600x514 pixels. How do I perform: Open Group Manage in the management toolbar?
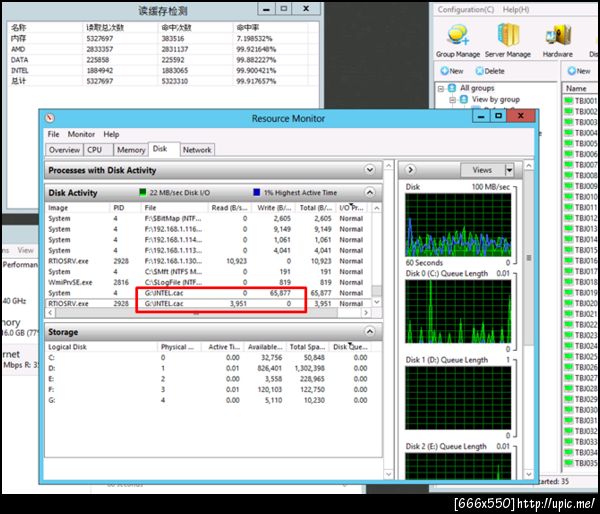pyautogui.click(x=458, y=40)
